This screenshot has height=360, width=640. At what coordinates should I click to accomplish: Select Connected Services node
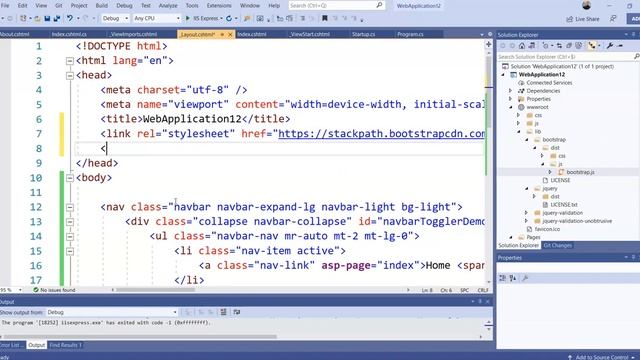pyautogui.click(x=549, y=82)
